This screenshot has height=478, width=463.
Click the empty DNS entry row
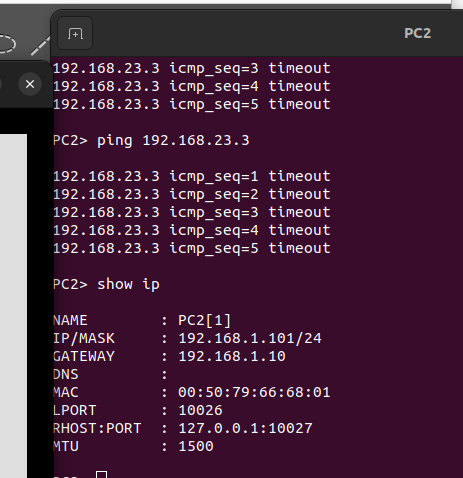[110, 374]
